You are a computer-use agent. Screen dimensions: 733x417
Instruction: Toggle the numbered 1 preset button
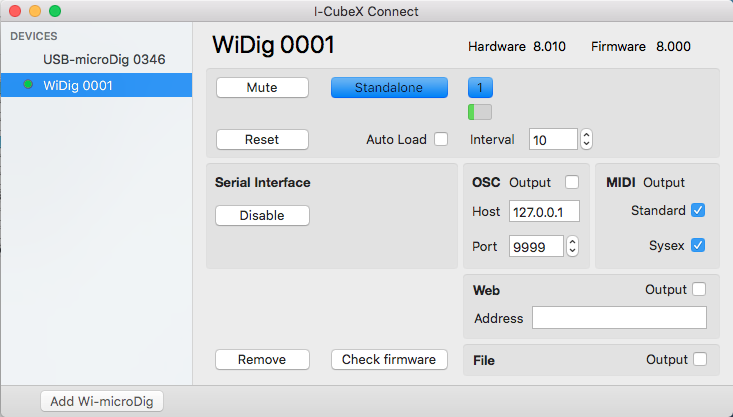[480, 87]
